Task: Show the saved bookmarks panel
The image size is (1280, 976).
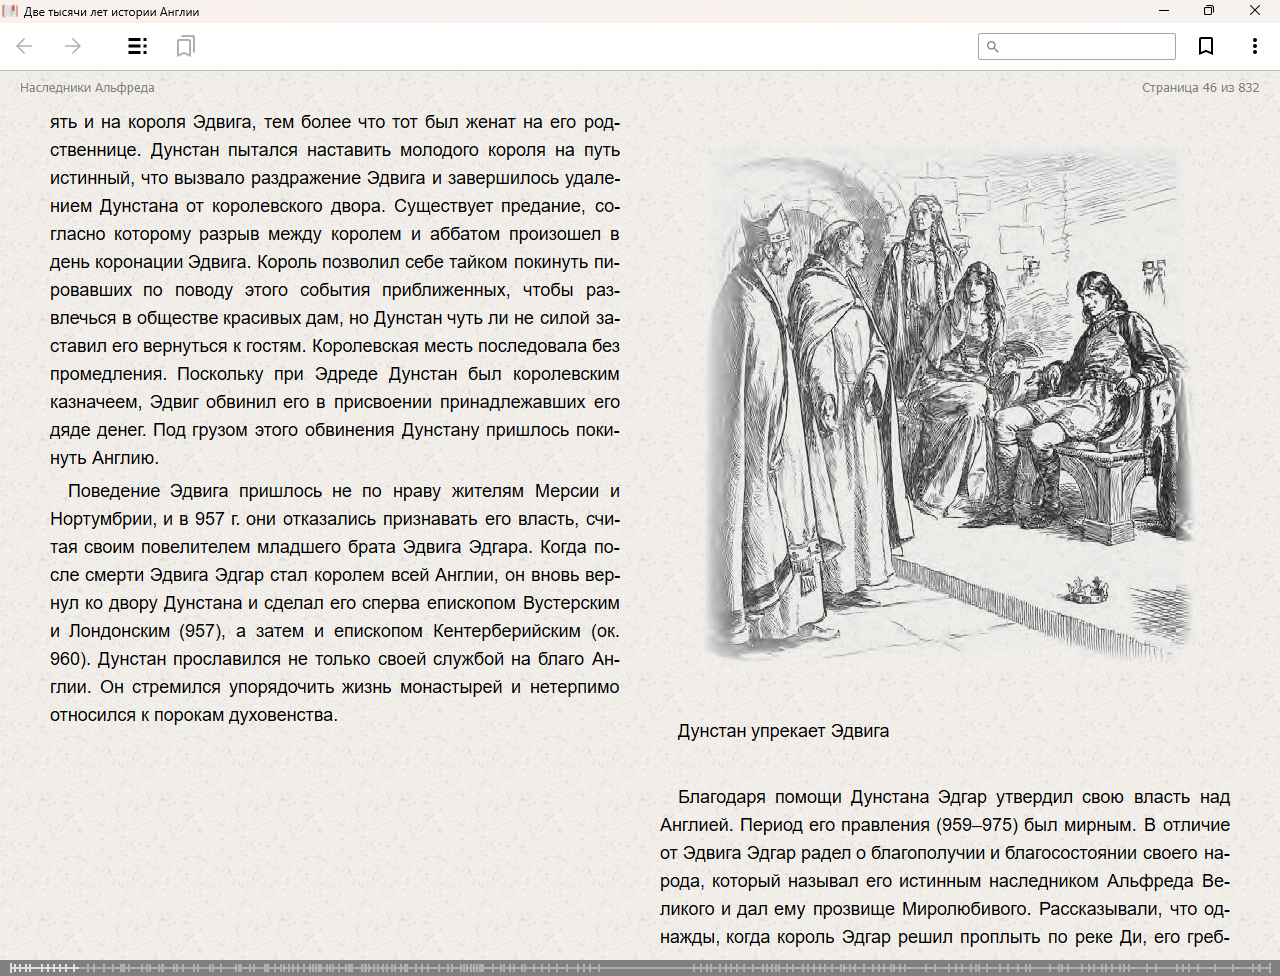Action: click(185, 46)
